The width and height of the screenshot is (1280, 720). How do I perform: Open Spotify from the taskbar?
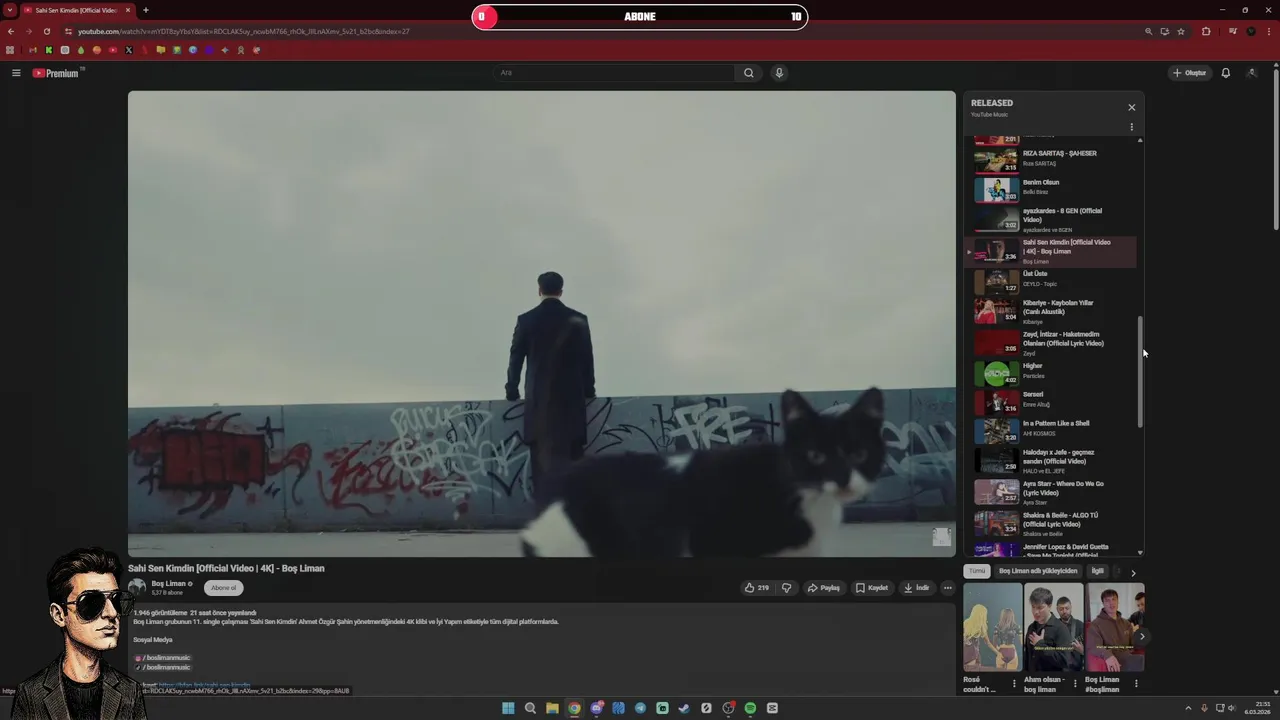(750, 708)
